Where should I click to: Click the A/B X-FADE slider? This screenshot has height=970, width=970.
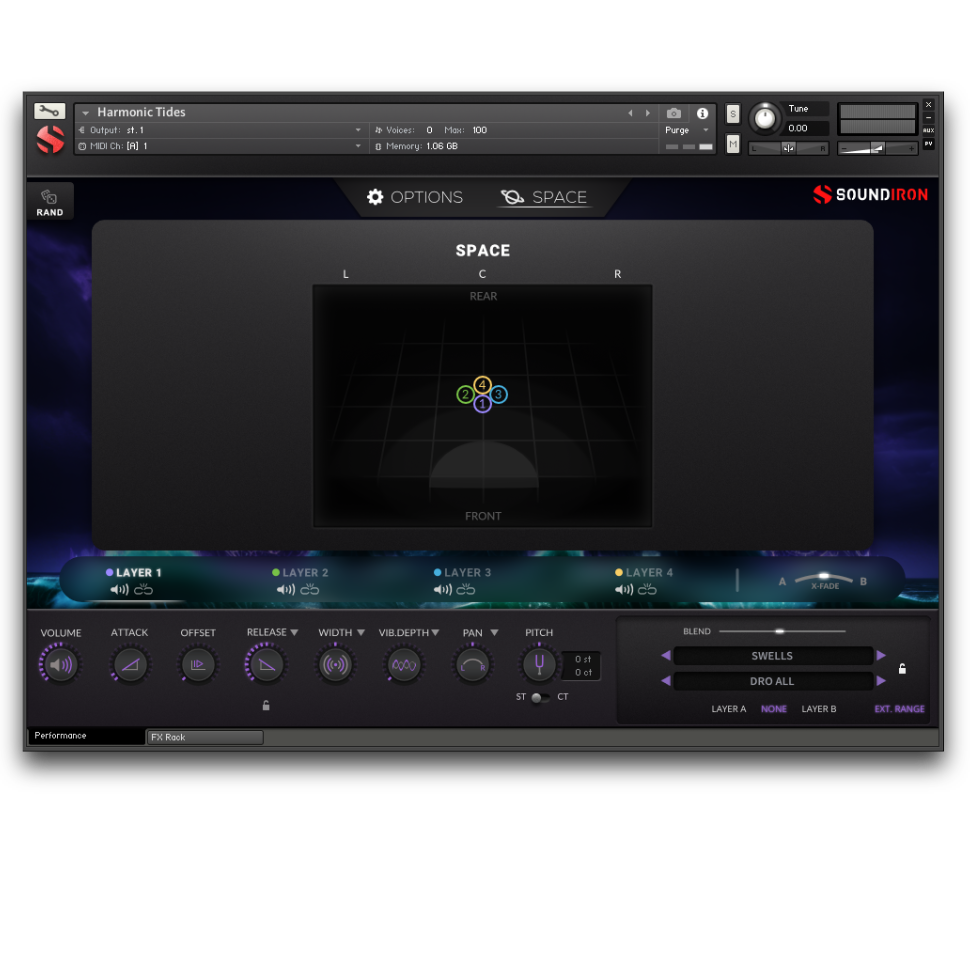pyautogui.click(x=823, y=578)
